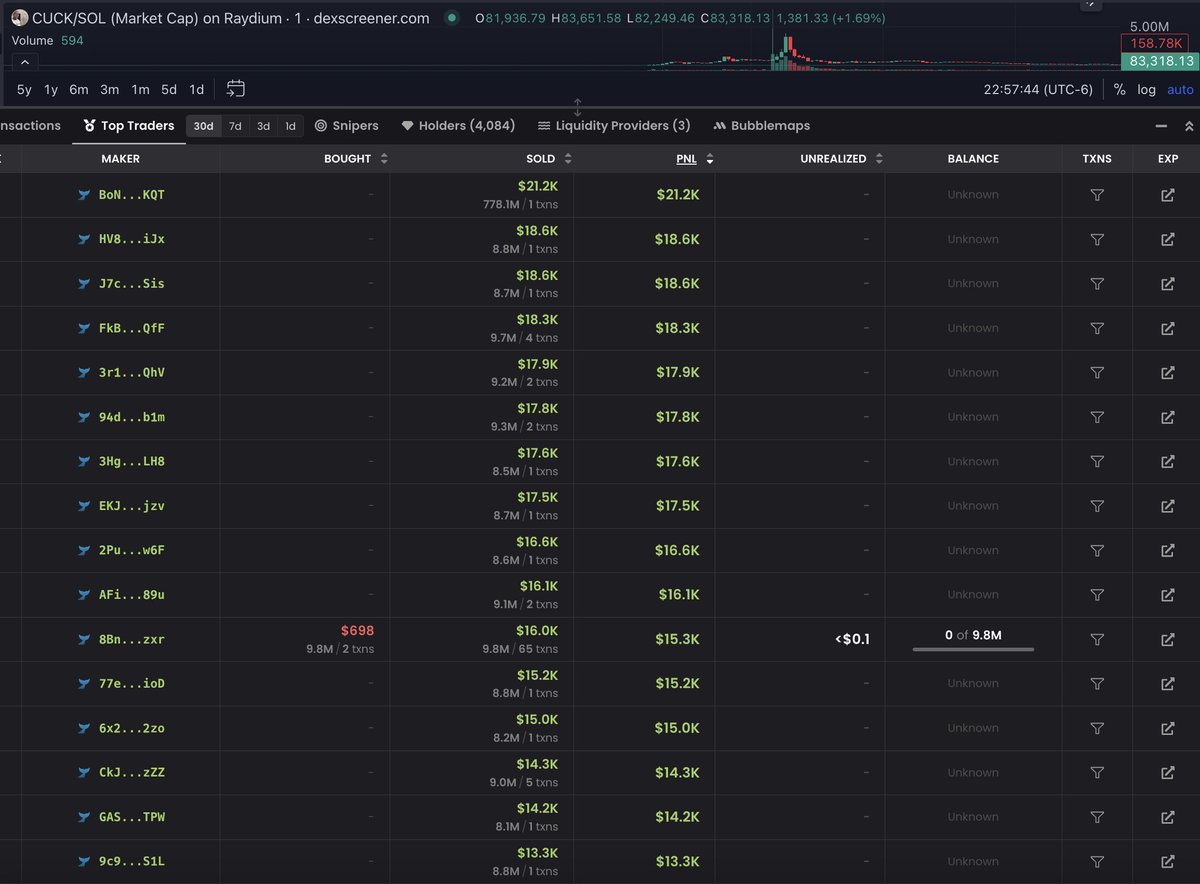Select the 1d top traders period
The image size is (1200, 884).
point(290,126)
